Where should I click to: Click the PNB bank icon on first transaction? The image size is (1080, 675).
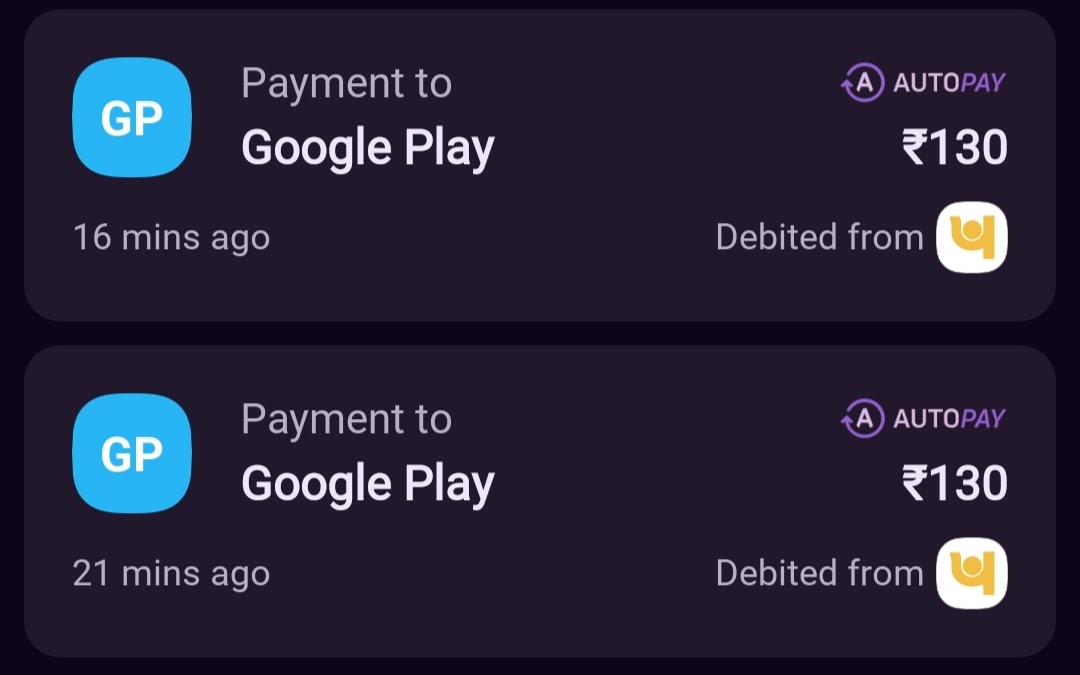(x=971, y=236)
